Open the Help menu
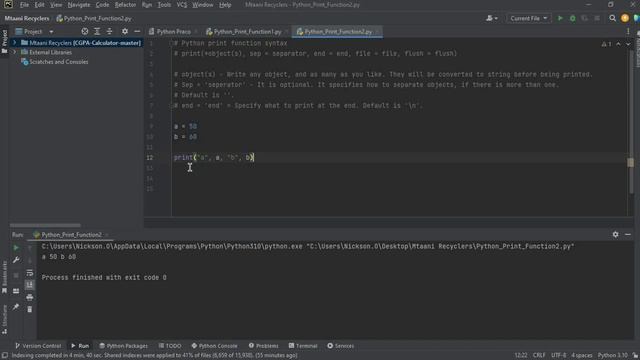640x360 pixels. click(225, 5)
